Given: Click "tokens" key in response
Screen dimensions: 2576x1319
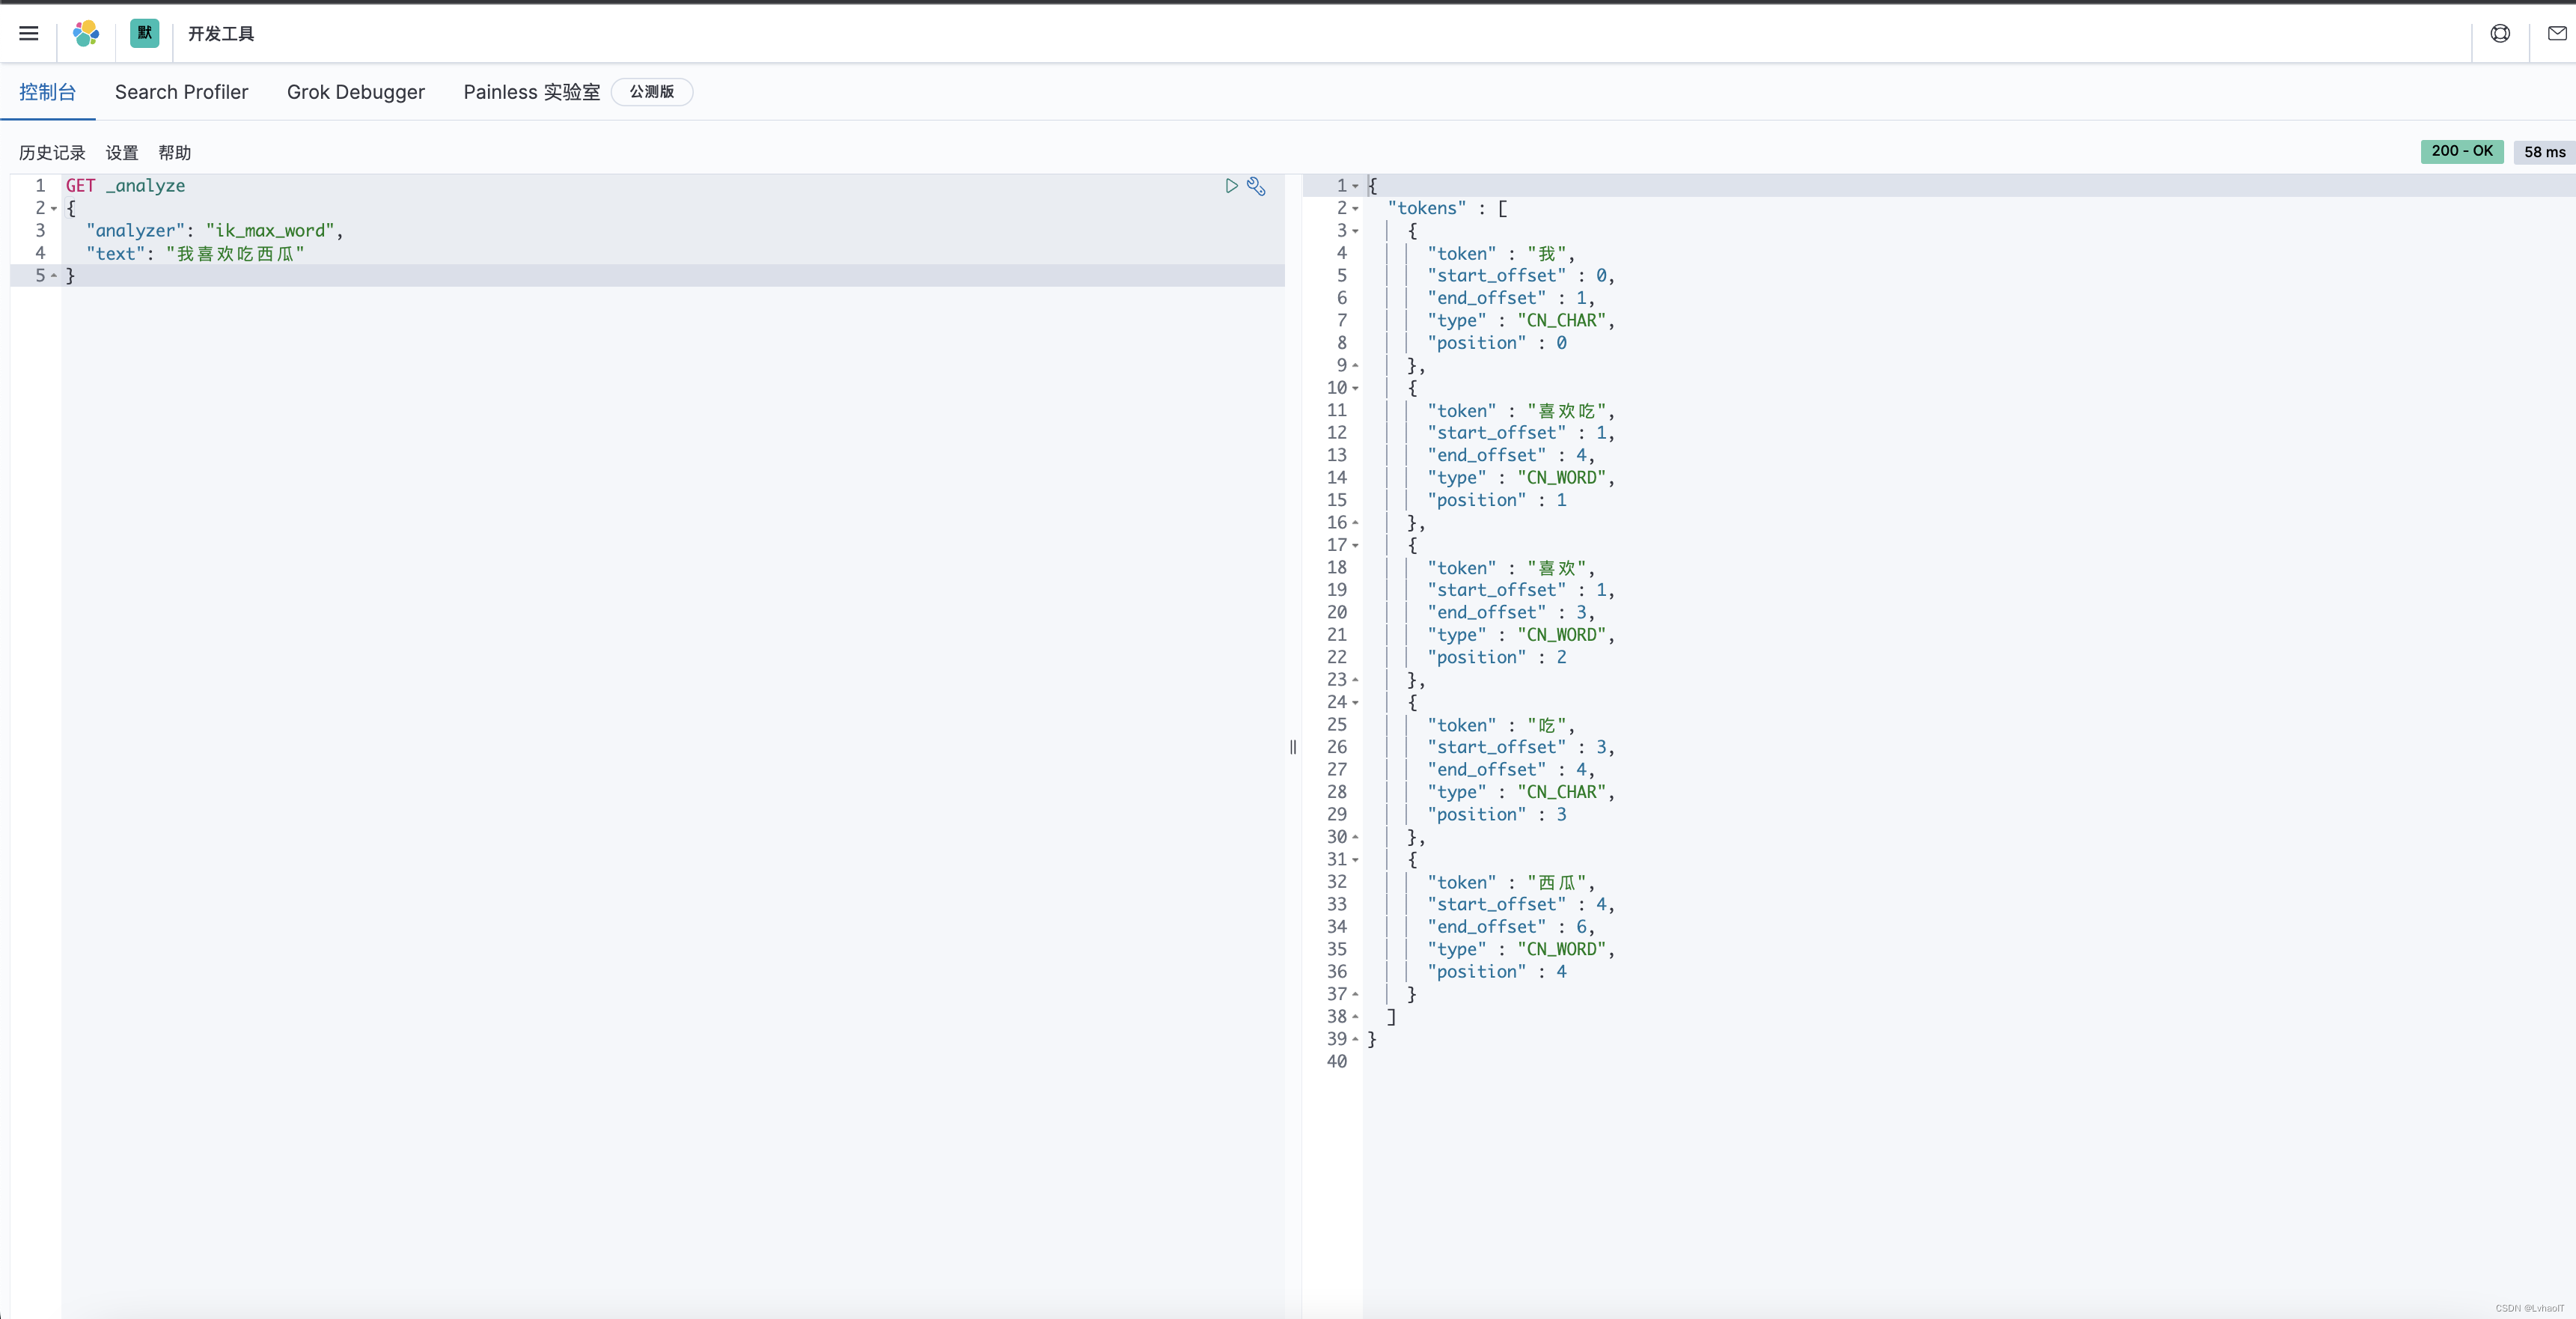Looking at the screenshot, I should (1427, 209).
